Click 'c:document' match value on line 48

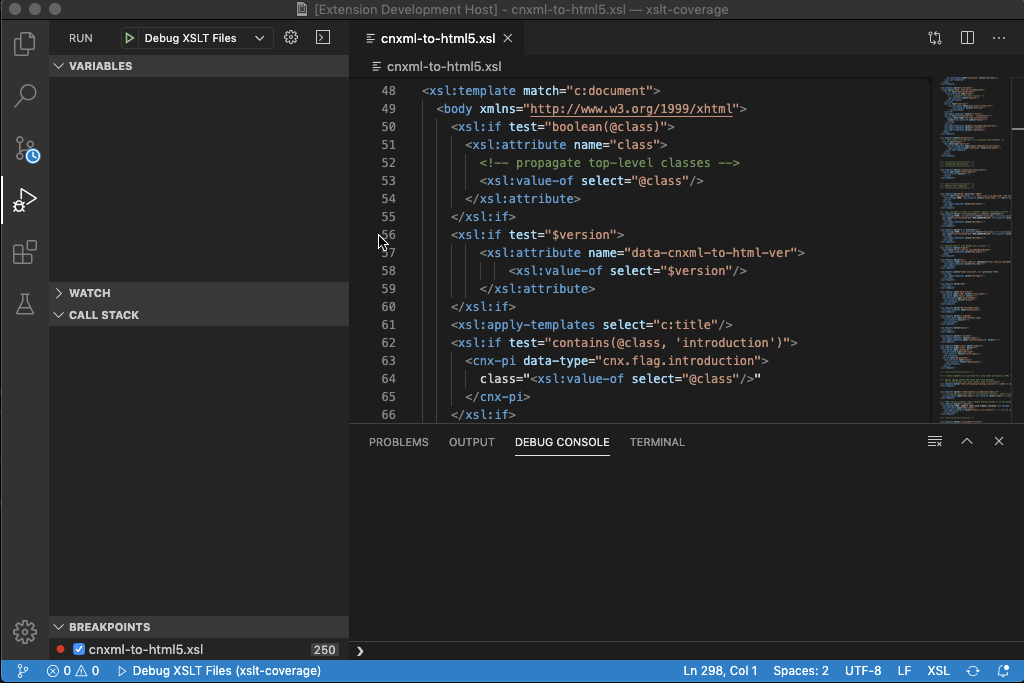pos(609,91)
